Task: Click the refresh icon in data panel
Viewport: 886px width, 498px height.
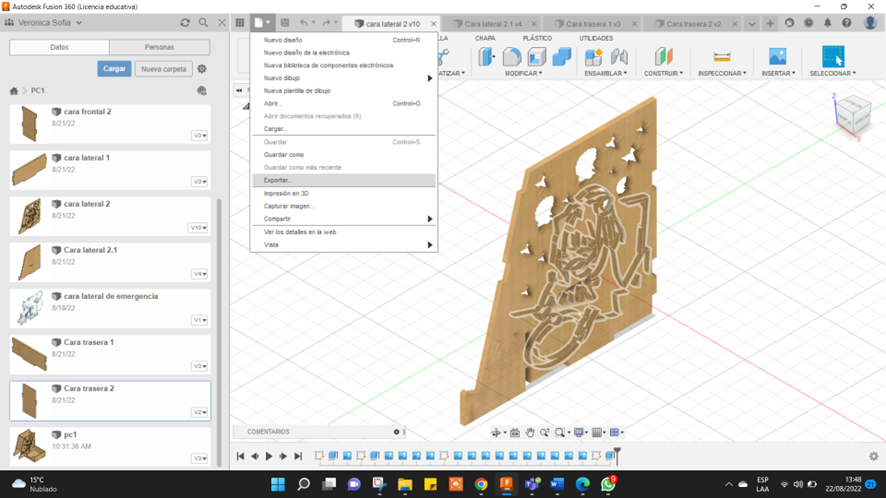Action: [x=185, y=23]
